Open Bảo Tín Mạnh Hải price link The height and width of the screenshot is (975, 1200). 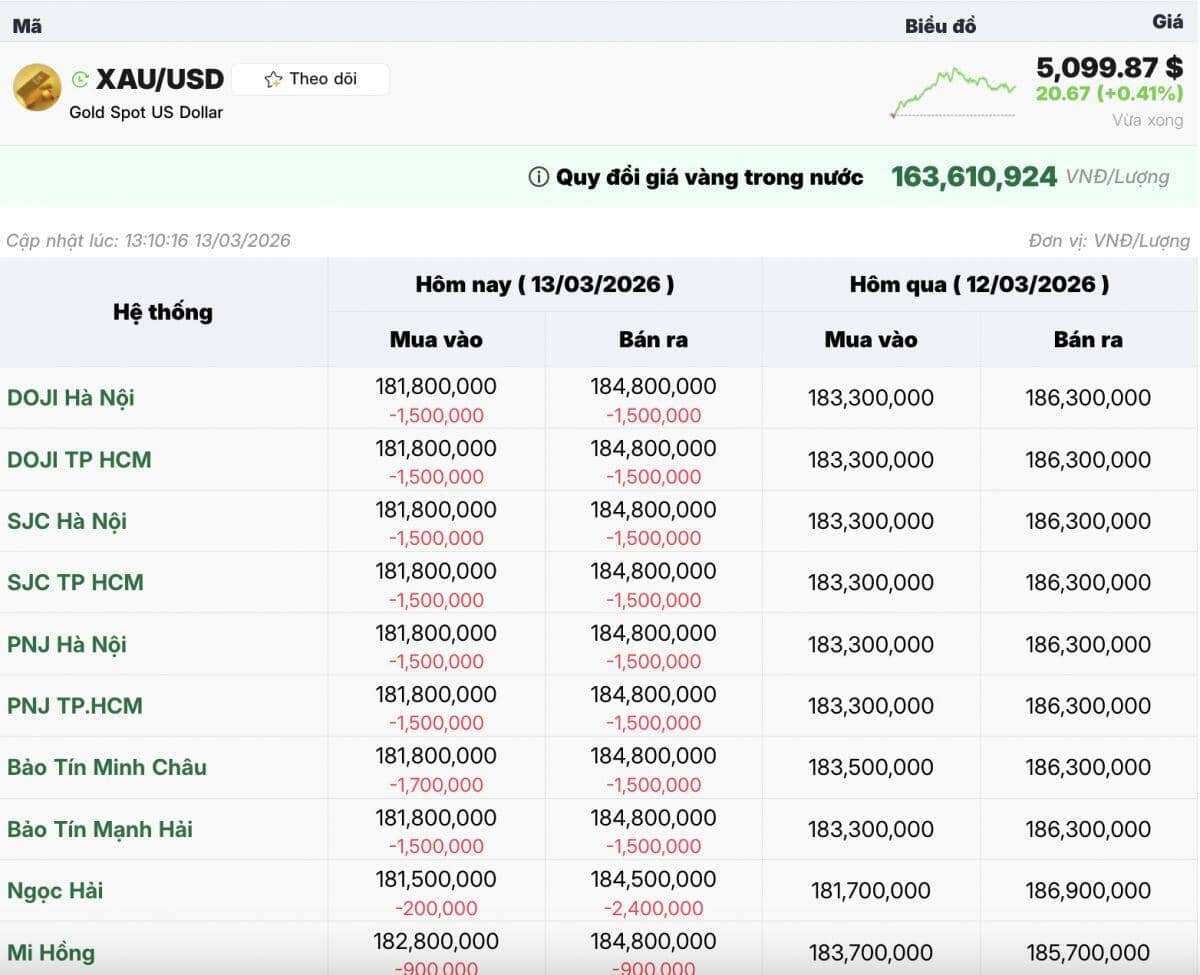coord(100,829)
